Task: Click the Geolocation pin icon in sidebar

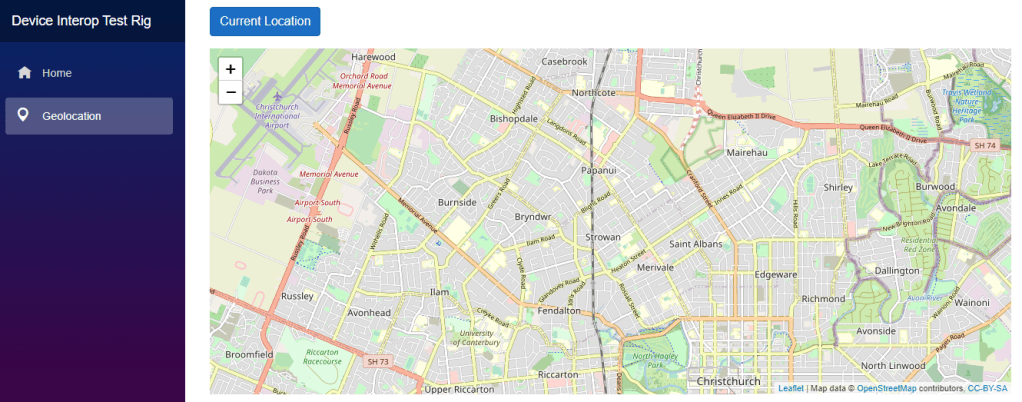Action: coord(24,116)
